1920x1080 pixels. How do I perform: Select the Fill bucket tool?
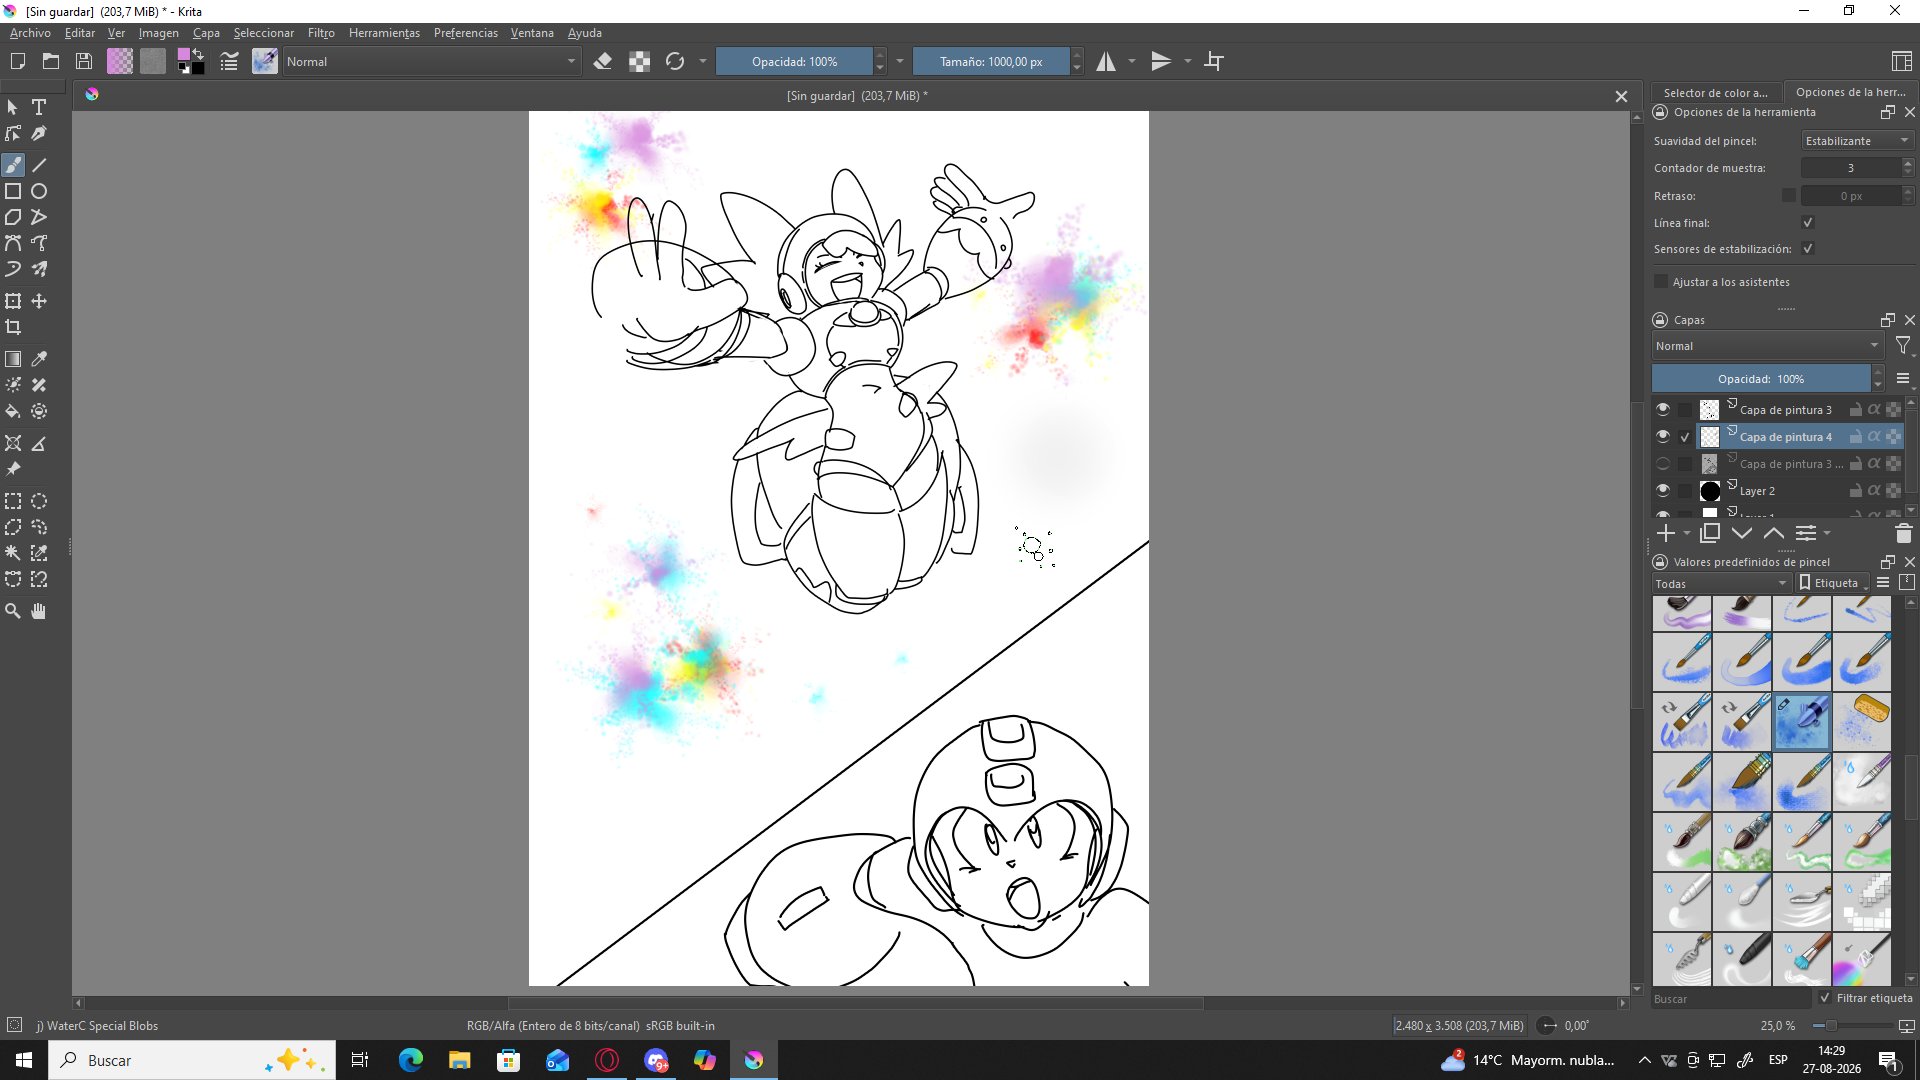click(x=13, y=411)
